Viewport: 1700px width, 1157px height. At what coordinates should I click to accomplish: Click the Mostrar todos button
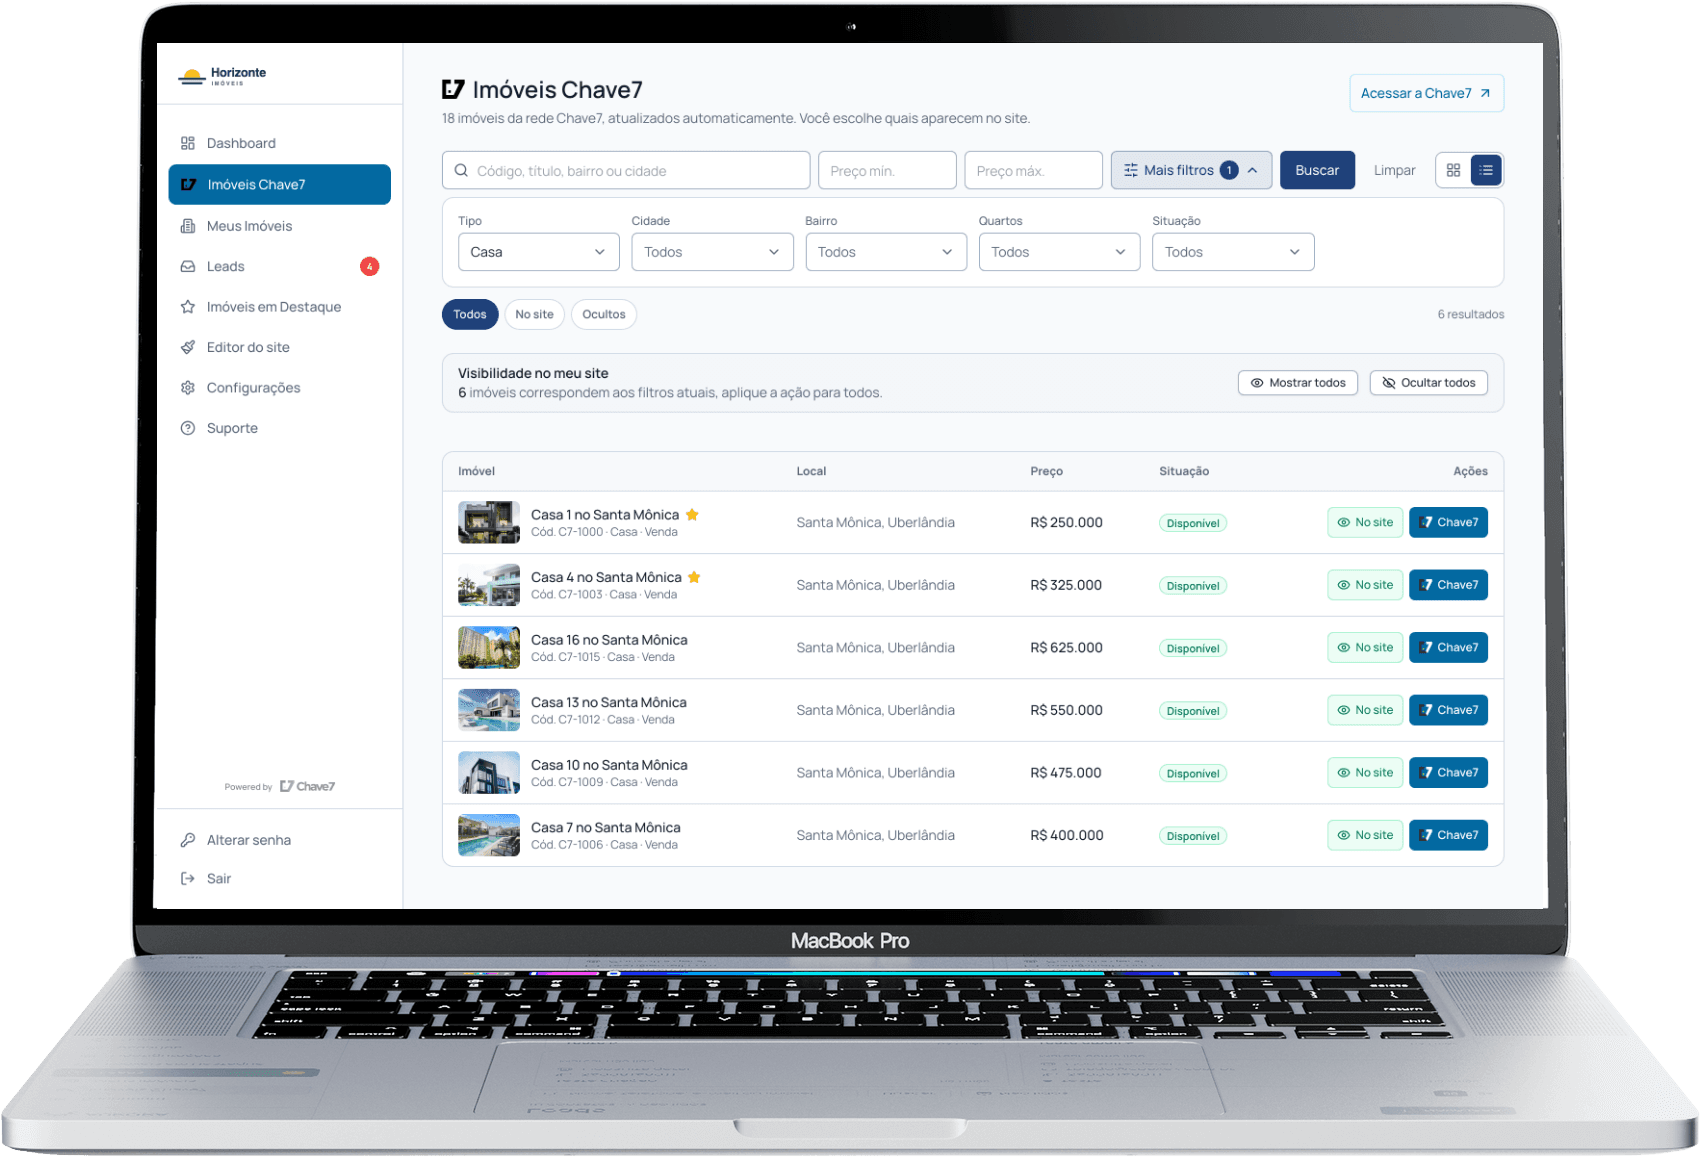tap(1298, 383)
